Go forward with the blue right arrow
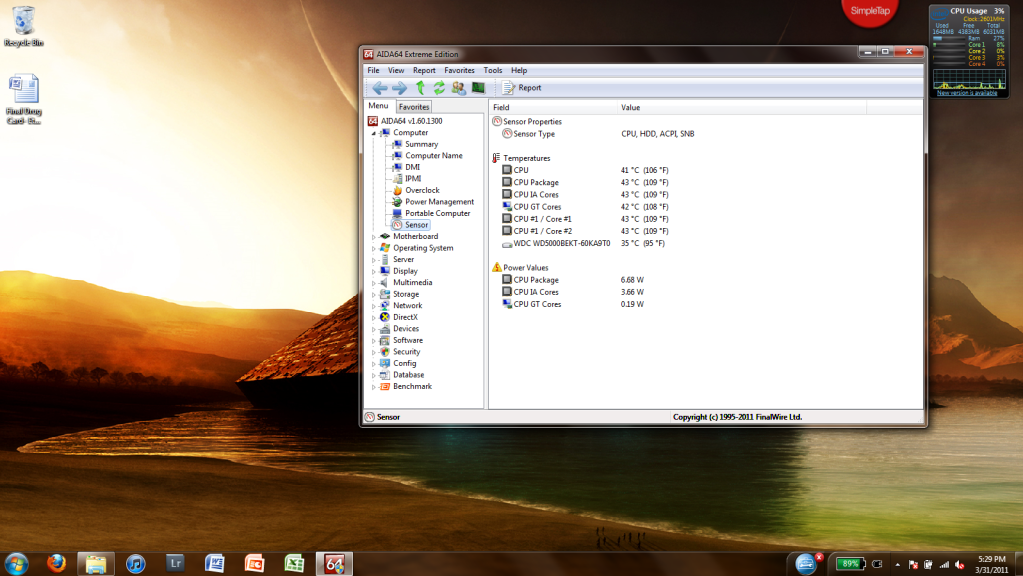Image resolution: width=1023 pixels, height=576 pixels. point(399,87)
